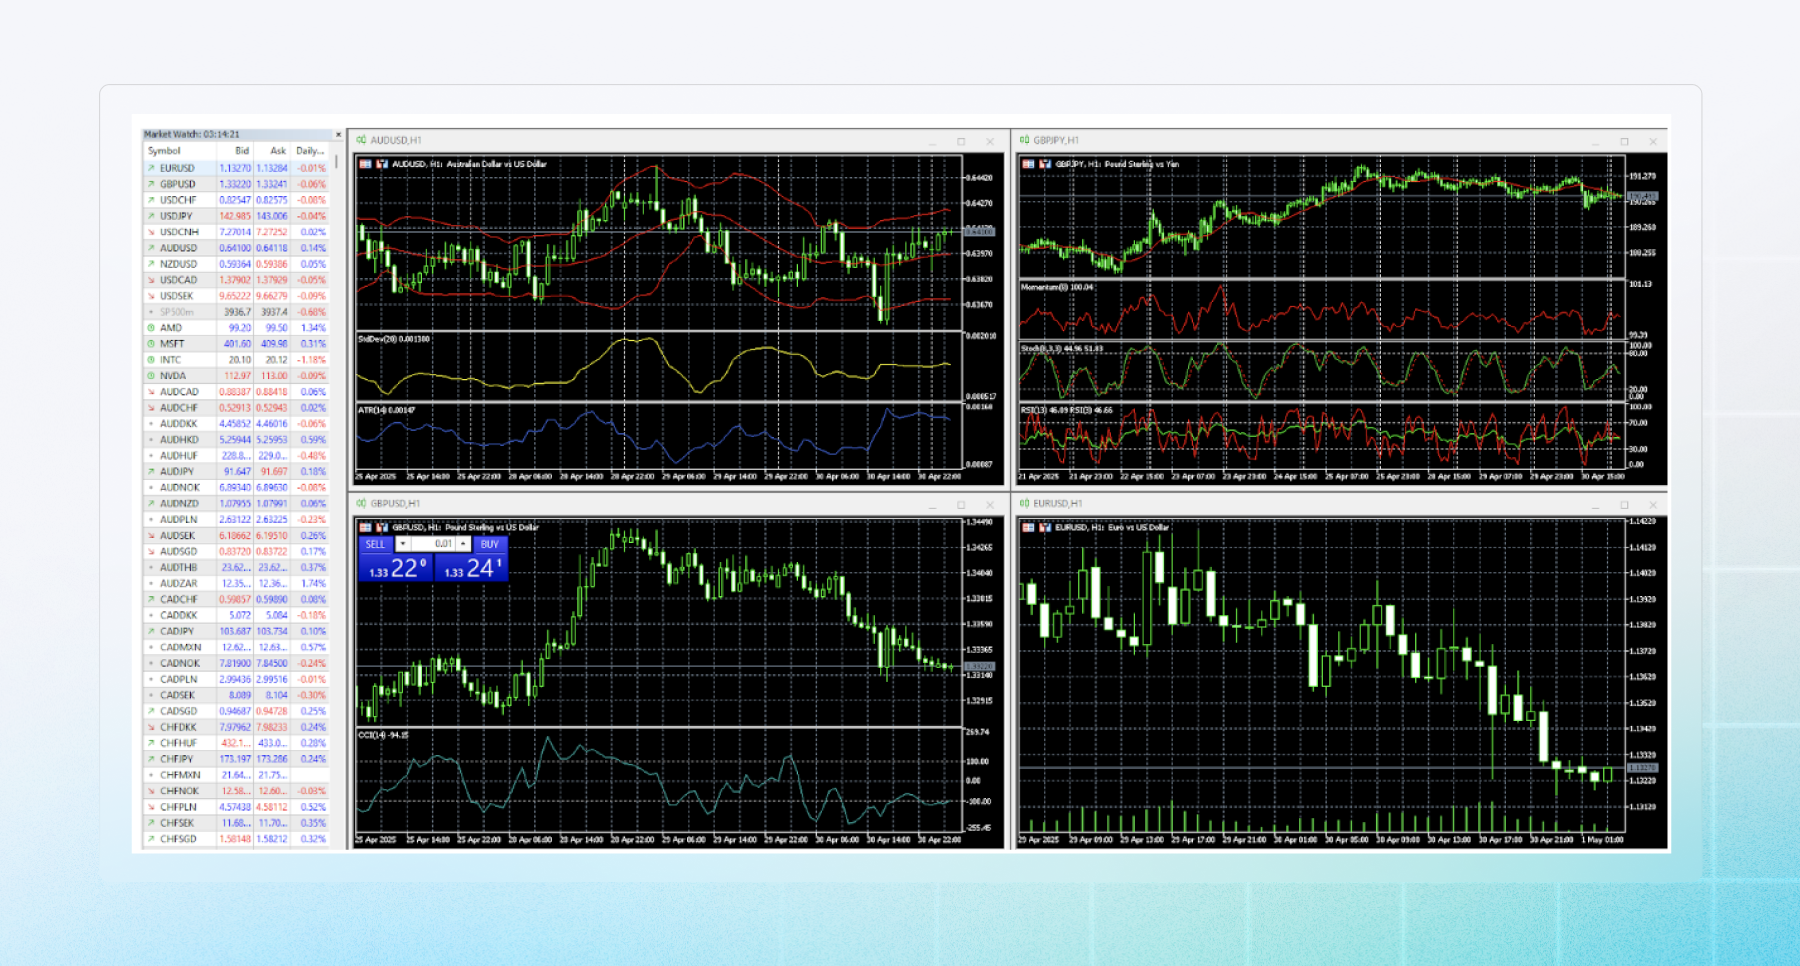Viewport: 1800px width, 966px height.
Task: Click the red down arrow beside USDCNH
Action: (151, 232)
